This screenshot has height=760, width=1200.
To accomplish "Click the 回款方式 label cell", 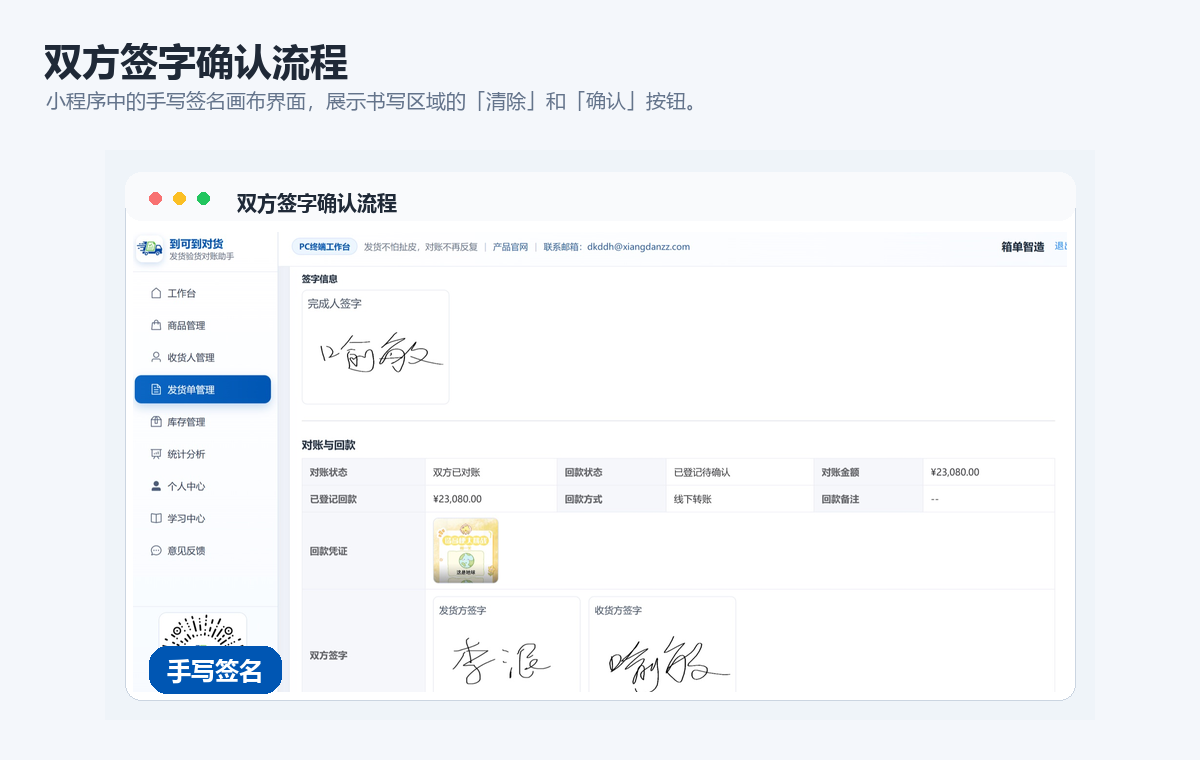I will [x=611, y=499].
